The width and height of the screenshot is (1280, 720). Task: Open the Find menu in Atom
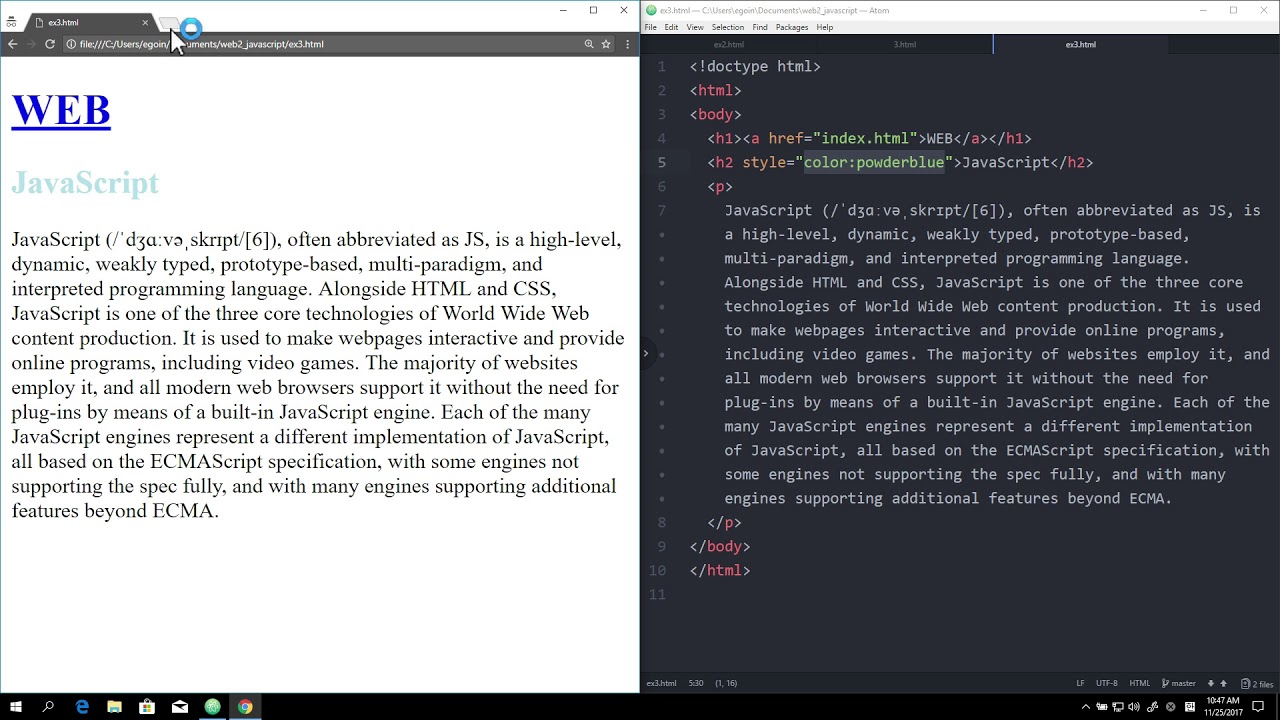click(x=760, y=27)
